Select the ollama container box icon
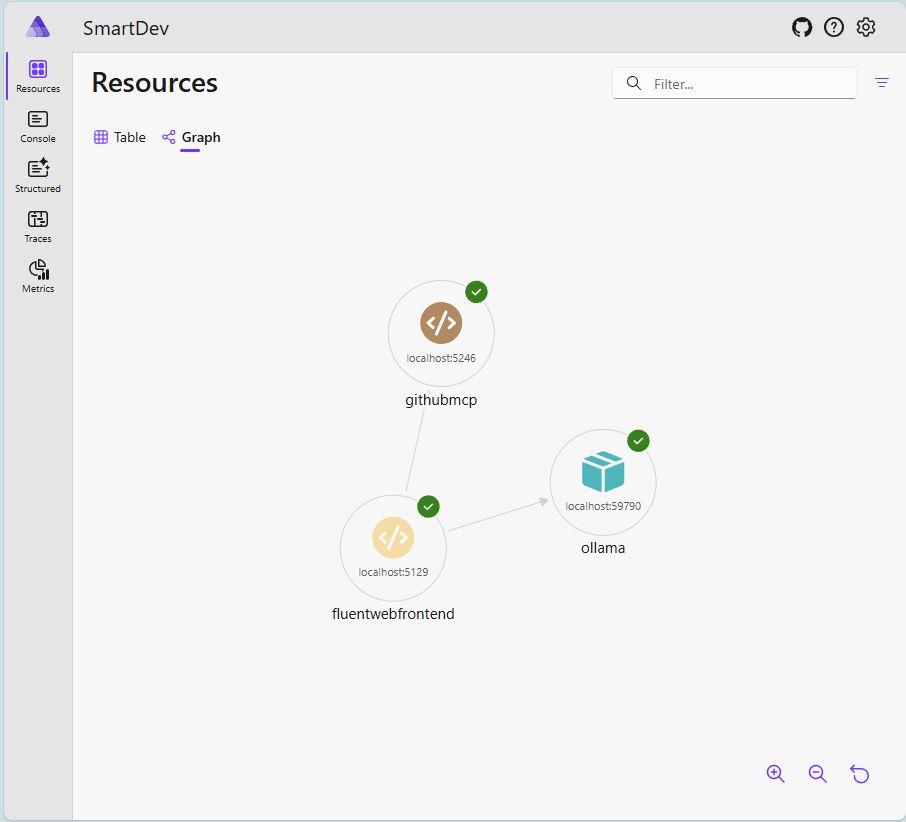This screenshot has width=906, height=822. point(603,471)
